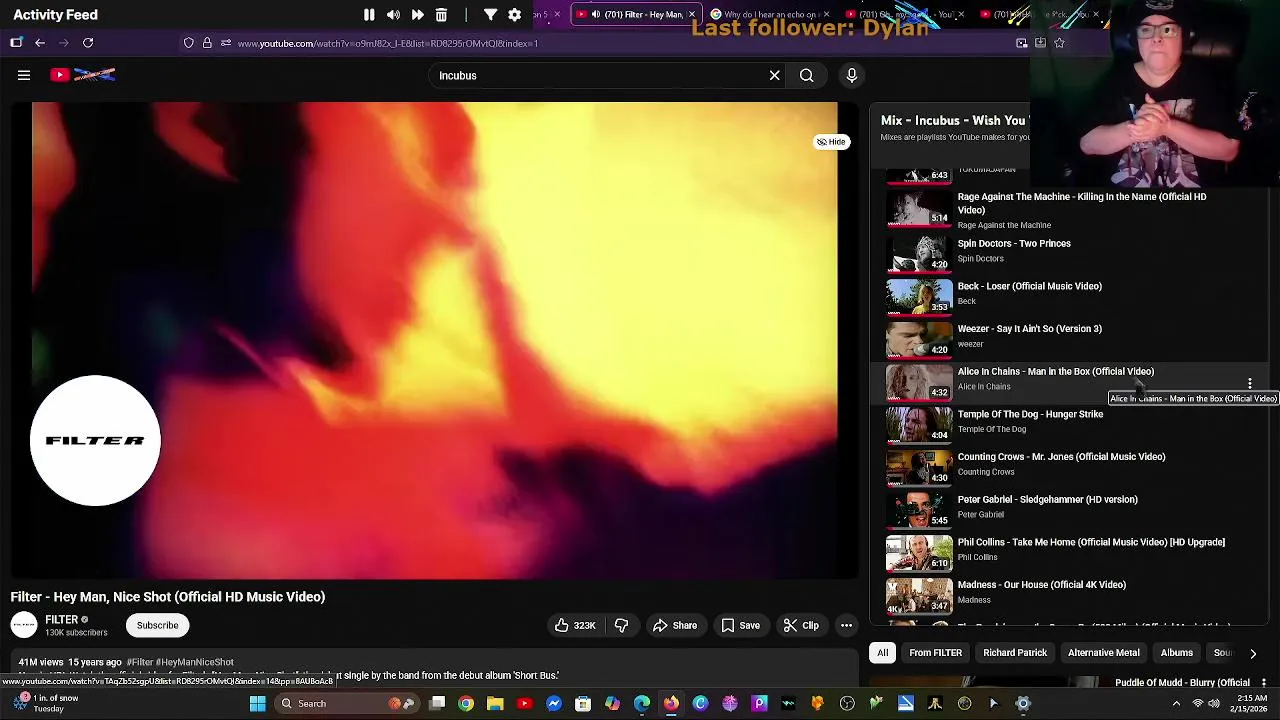Viewport: 1280px width, 720px height.
Task: Click the Beck - Loser thumbnail
Action: click(919, 296)
